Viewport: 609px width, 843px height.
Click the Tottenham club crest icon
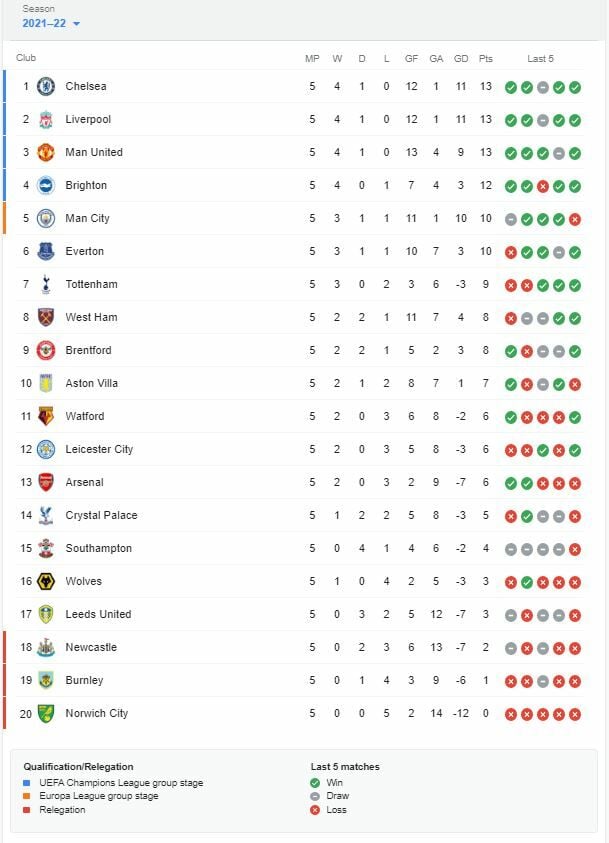(x=46, y=285)
